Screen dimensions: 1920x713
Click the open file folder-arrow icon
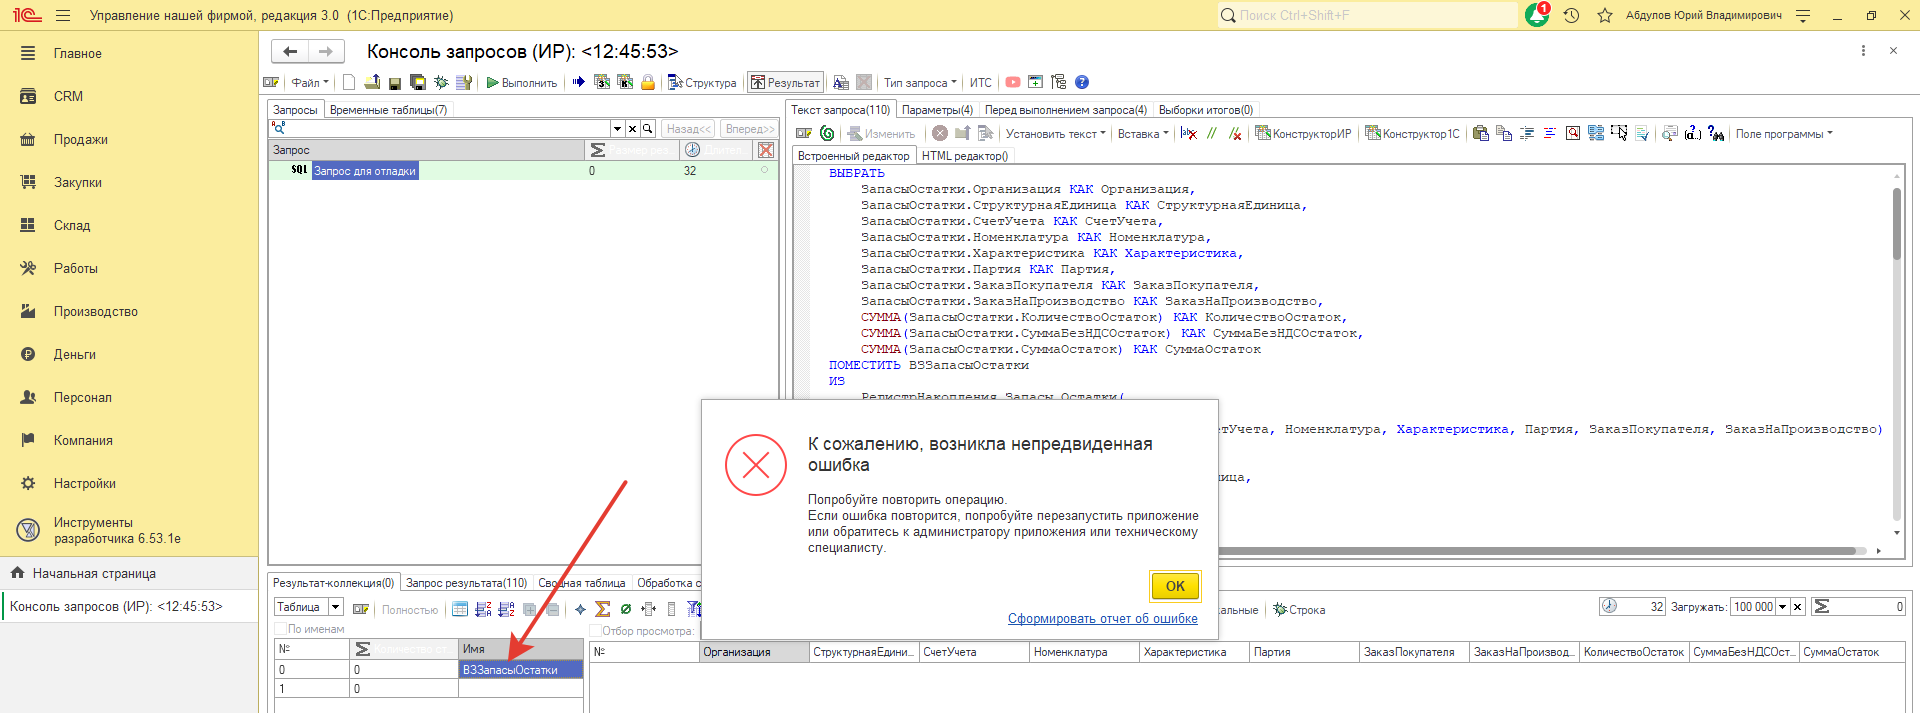pyautogui.click(x=372, y=82)
